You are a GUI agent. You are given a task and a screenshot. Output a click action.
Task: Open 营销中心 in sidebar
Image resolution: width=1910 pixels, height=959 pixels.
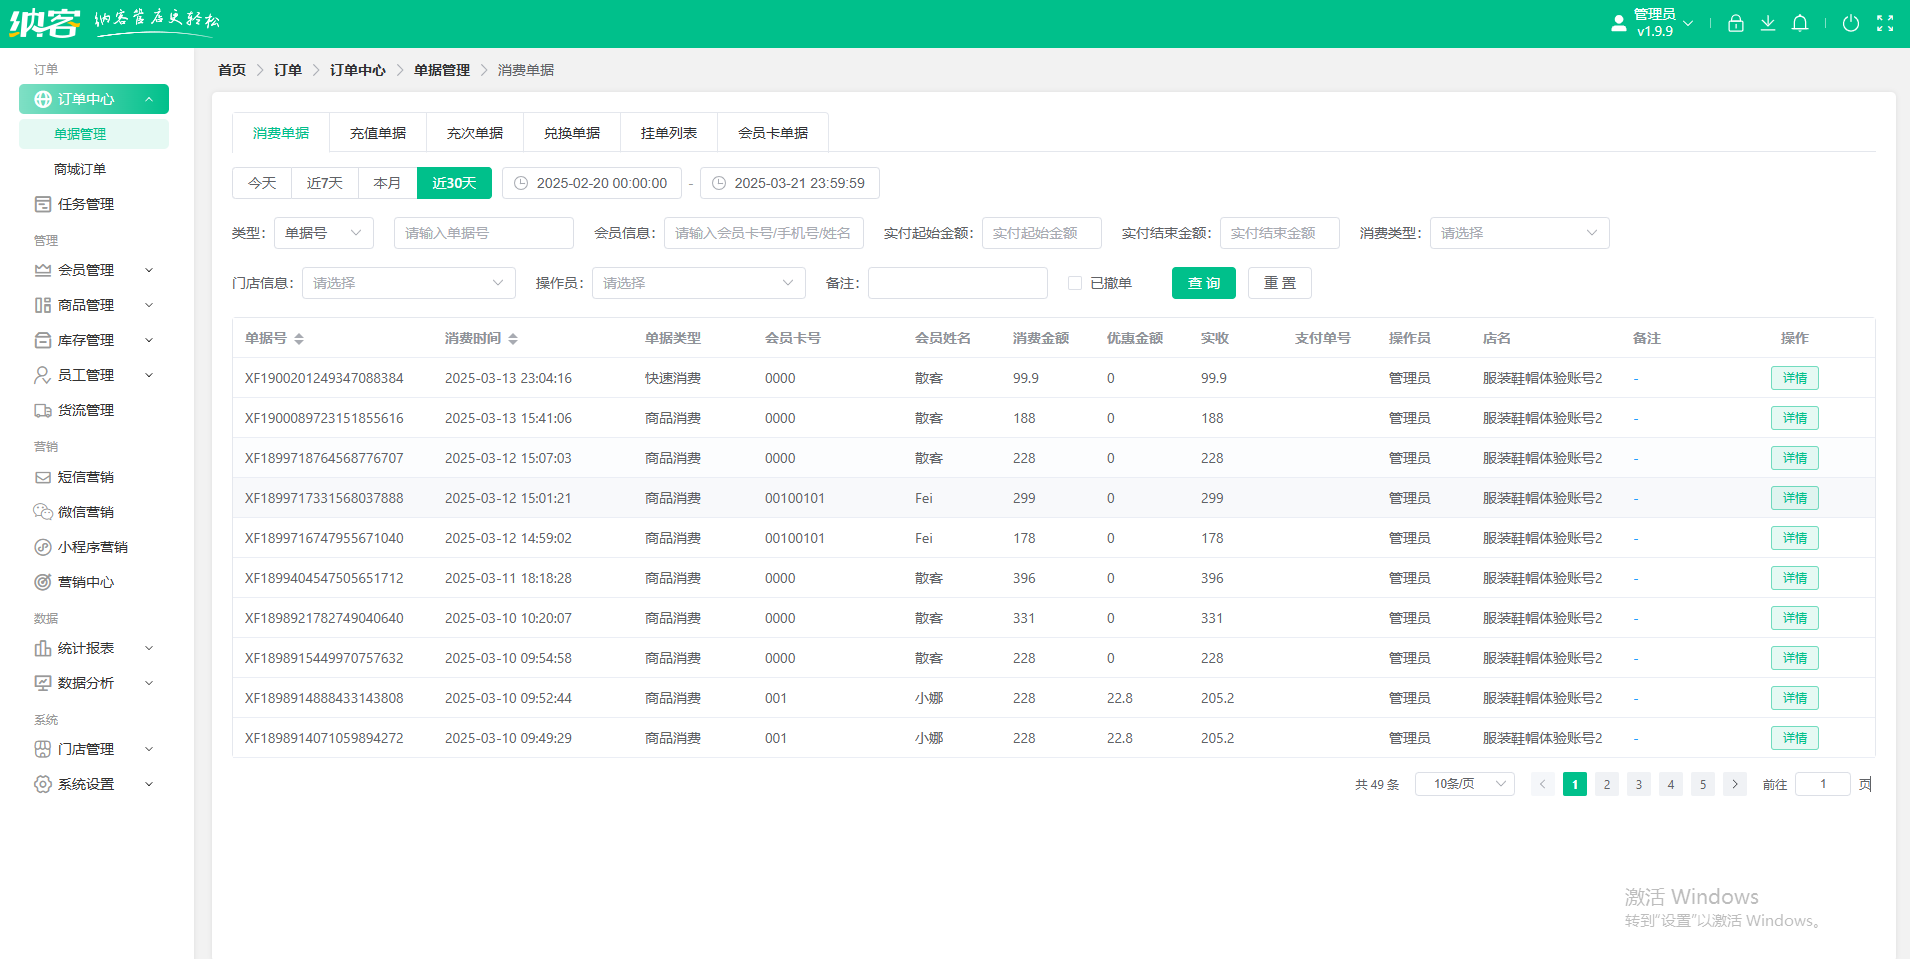point(85,582)
